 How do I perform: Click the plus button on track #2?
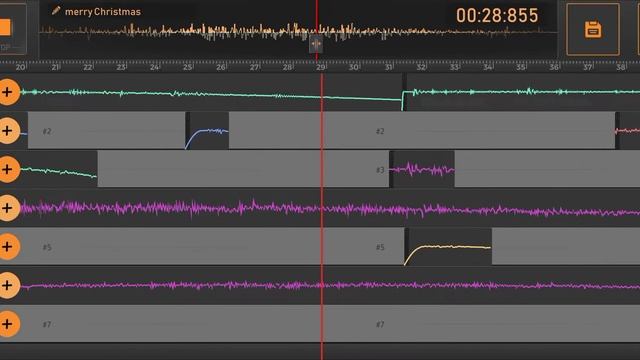8,131
